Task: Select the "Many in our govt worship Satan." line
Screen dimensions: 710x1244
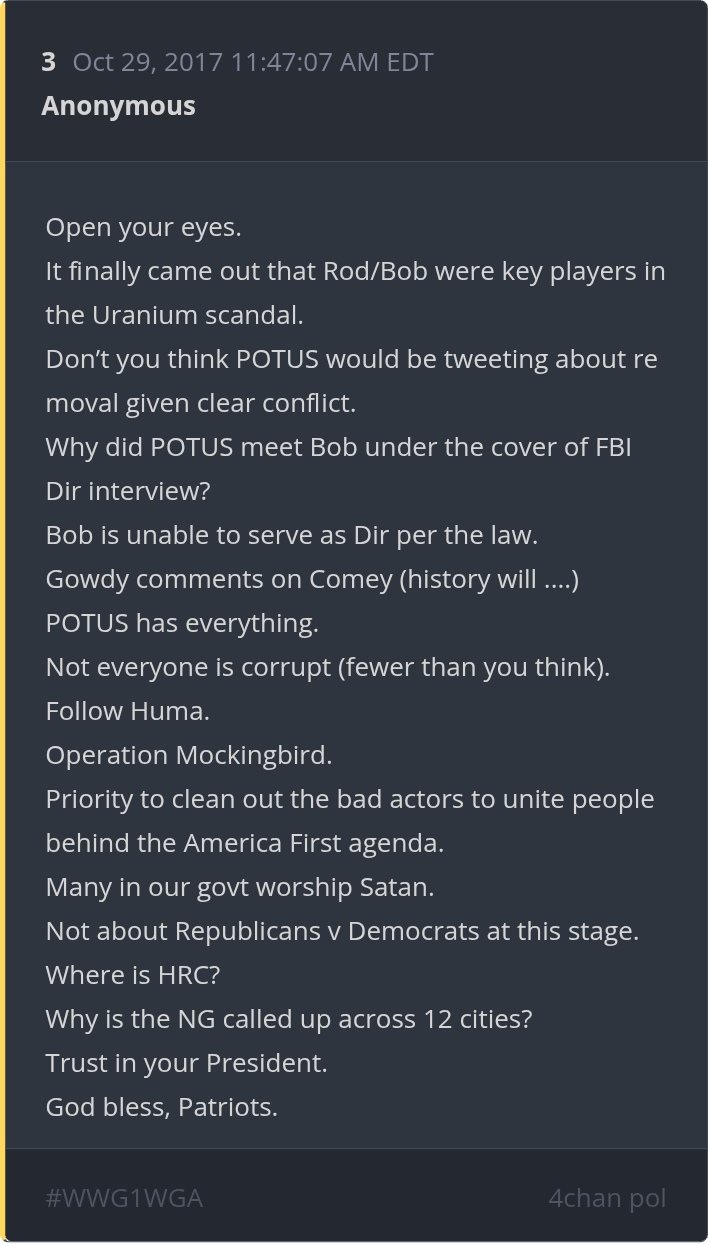Action: [240, 888]
